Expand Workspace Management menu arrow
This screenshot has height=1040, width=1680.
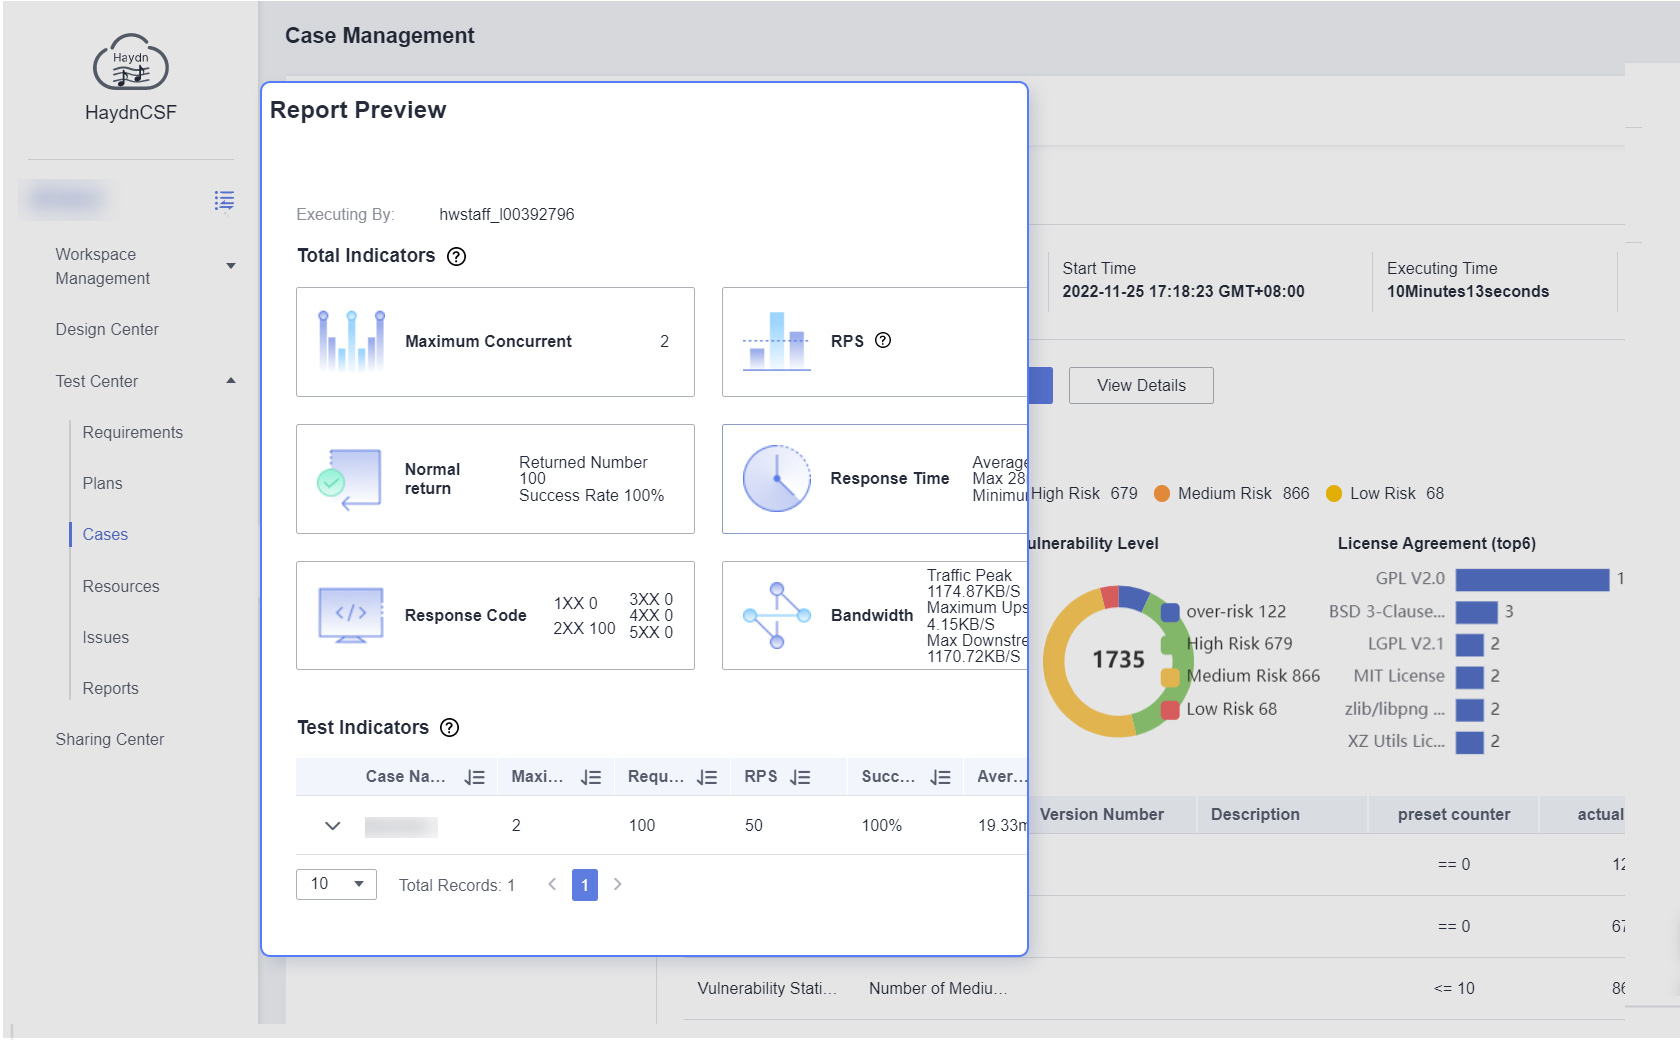pyautogui.click(x=231, y=266)
